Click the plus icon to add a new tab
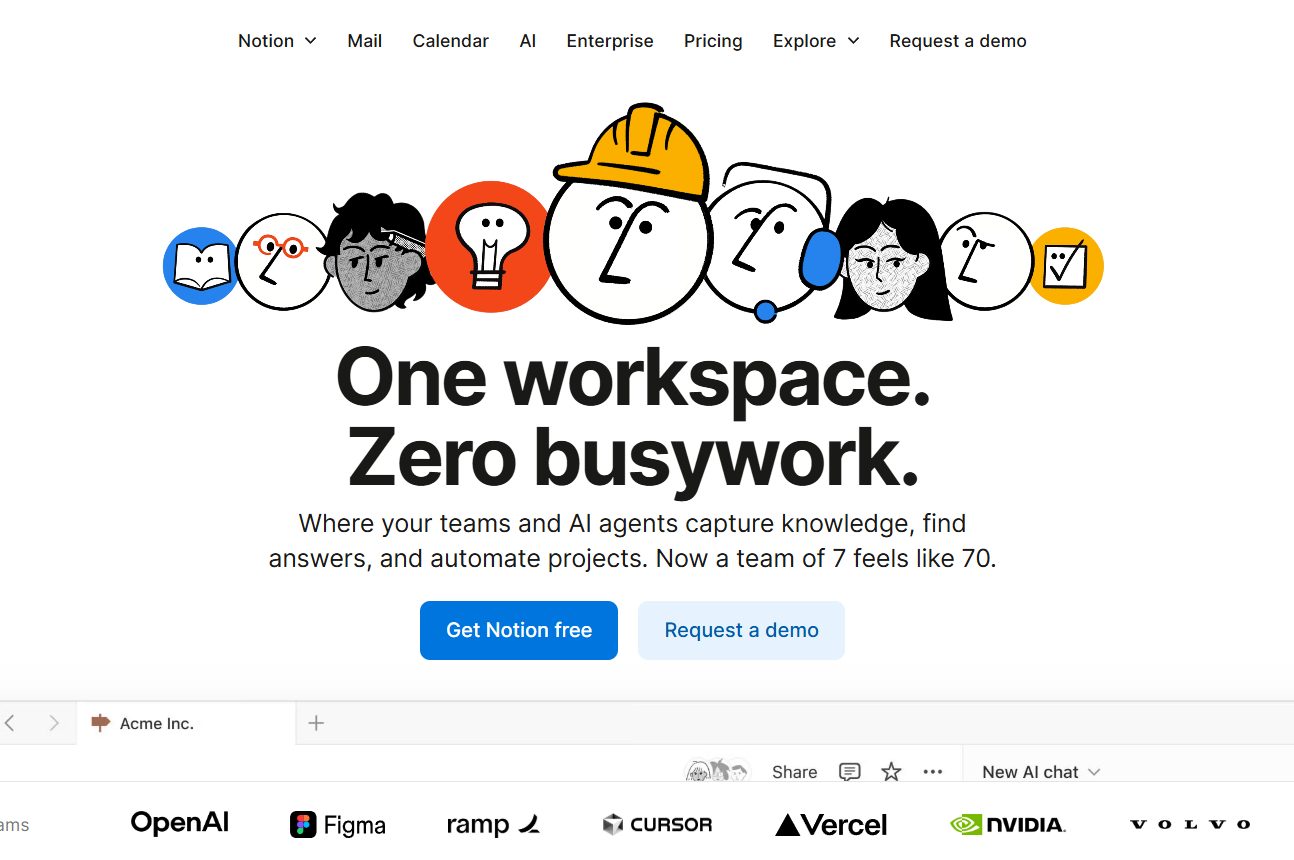 click(x=316, y=723)
